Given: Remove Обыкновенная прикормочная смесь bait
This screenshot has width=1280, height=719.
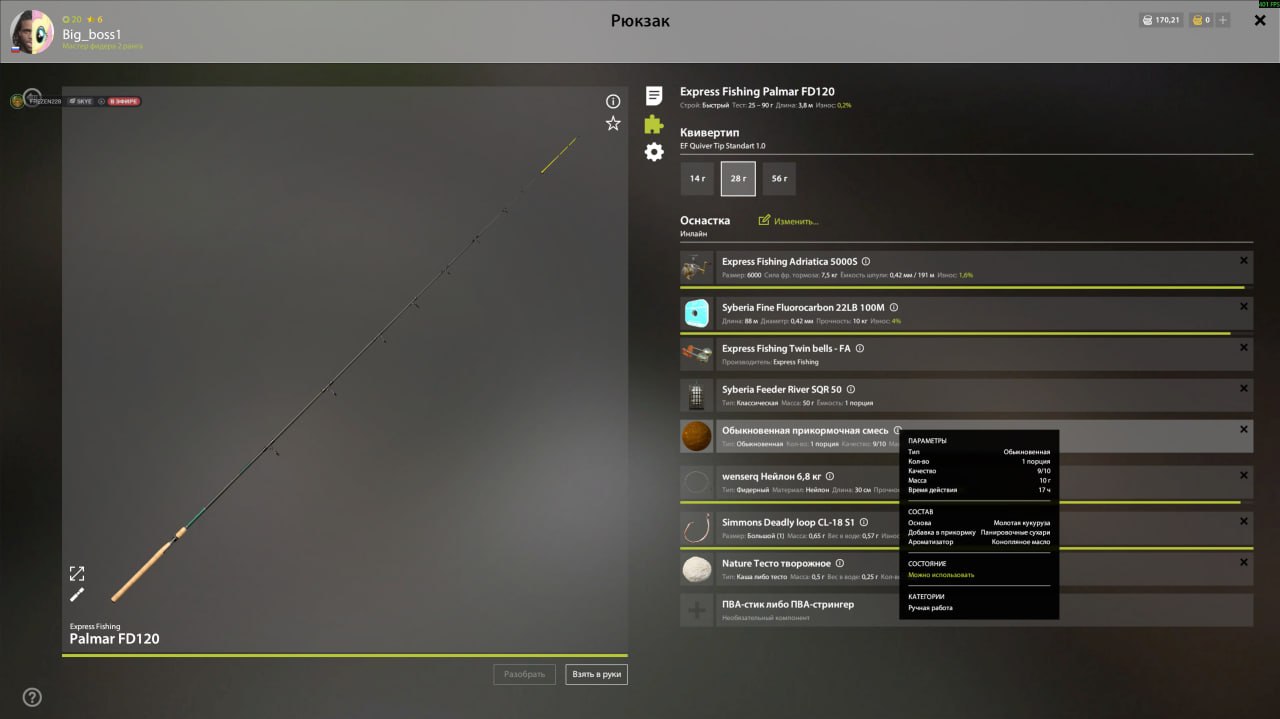Looking at the screenshot, I should pyautogui.click(x=1244, y=429).
